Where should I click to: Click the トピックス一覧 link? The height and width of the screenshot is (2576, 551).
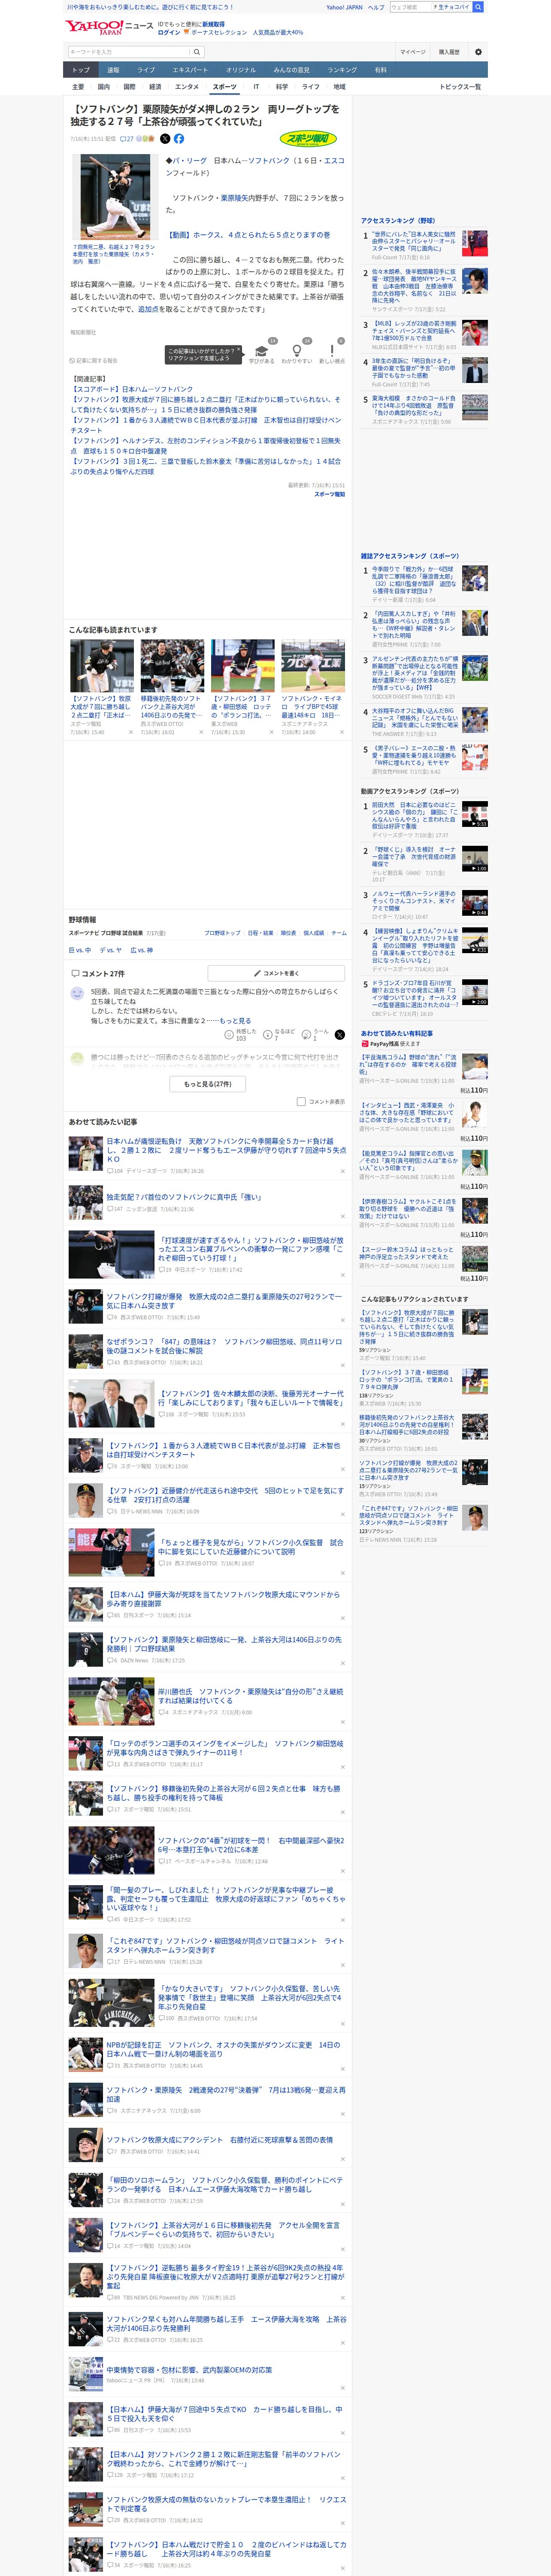coord(460,87)
